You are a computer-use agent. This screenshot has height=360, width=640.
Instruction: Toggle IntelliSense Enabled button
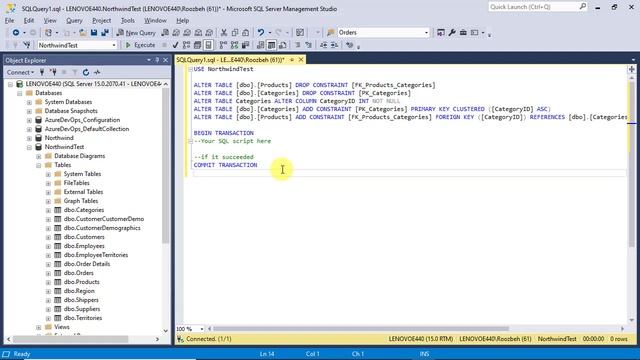[x=209, y=45]
